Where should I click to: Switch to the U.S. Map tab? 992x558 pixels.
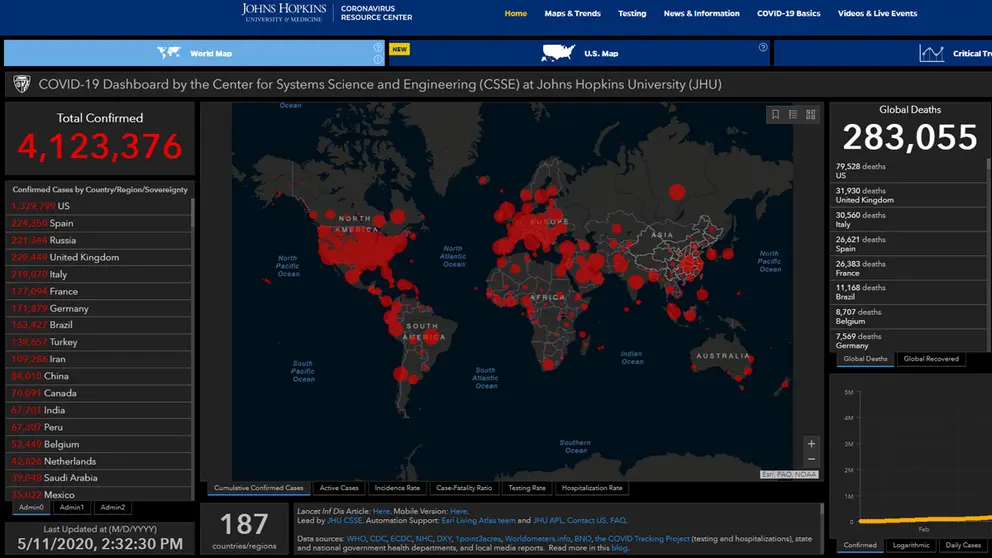click(x=579, y=53)
